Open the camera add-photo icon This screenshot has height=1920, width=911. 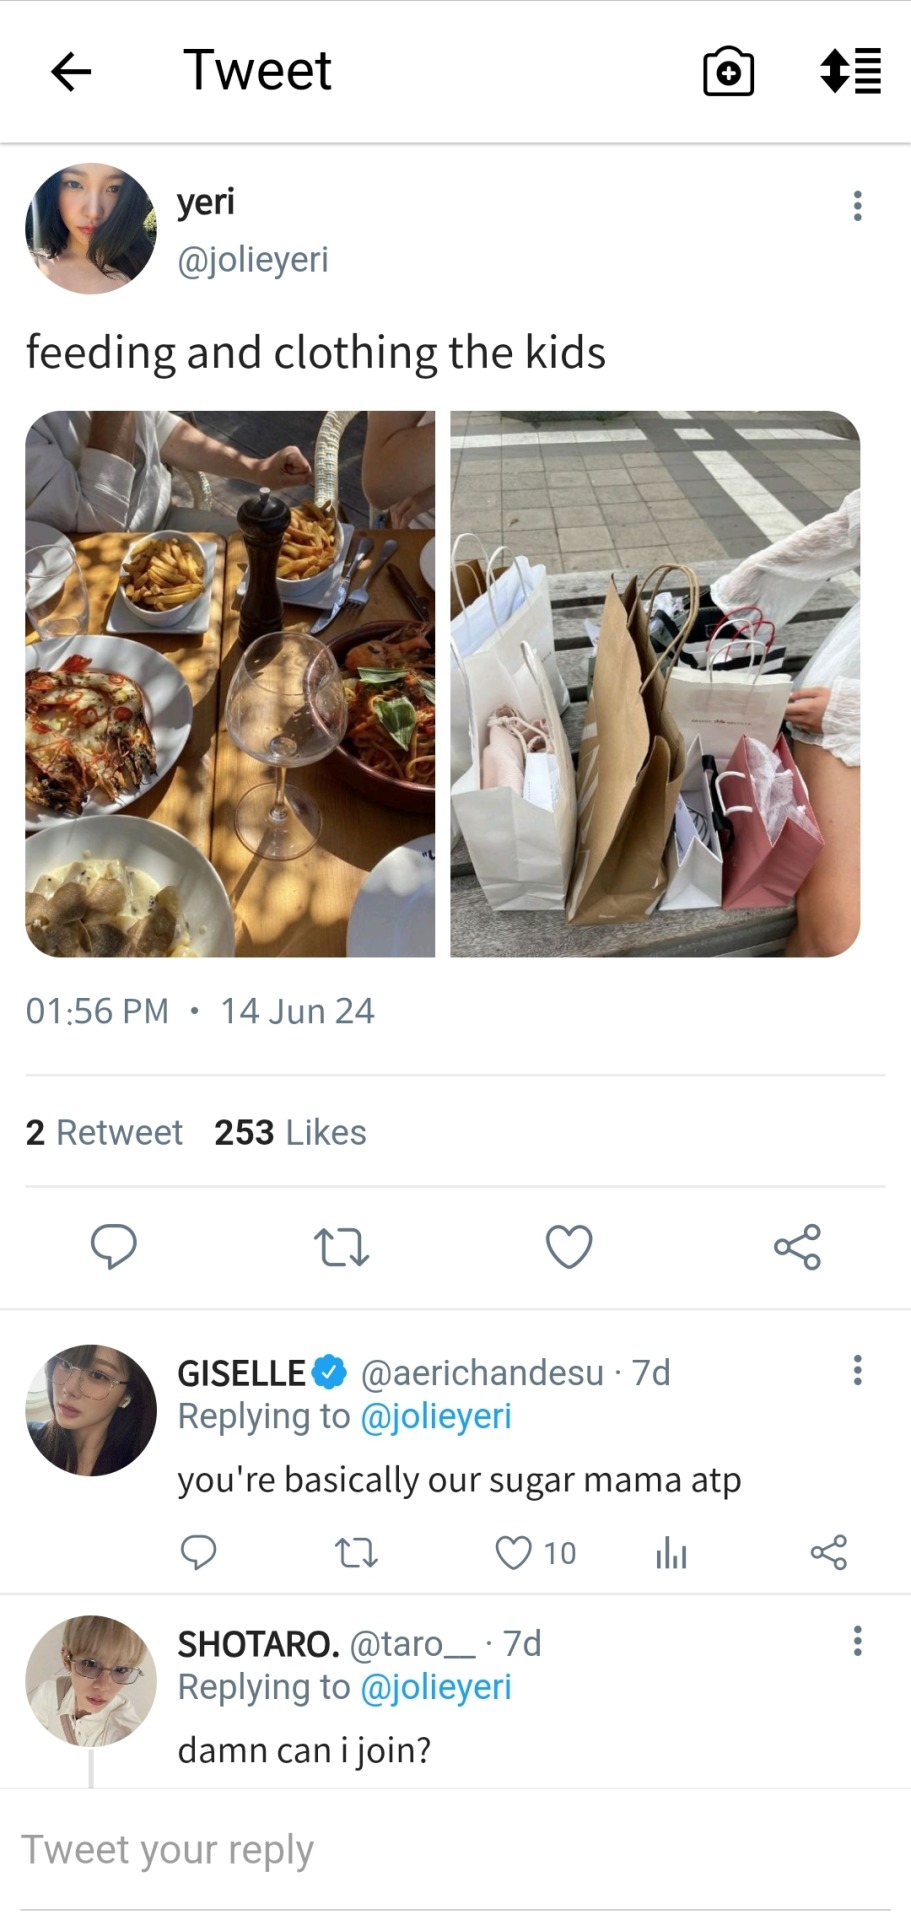[x=728, y=72]
